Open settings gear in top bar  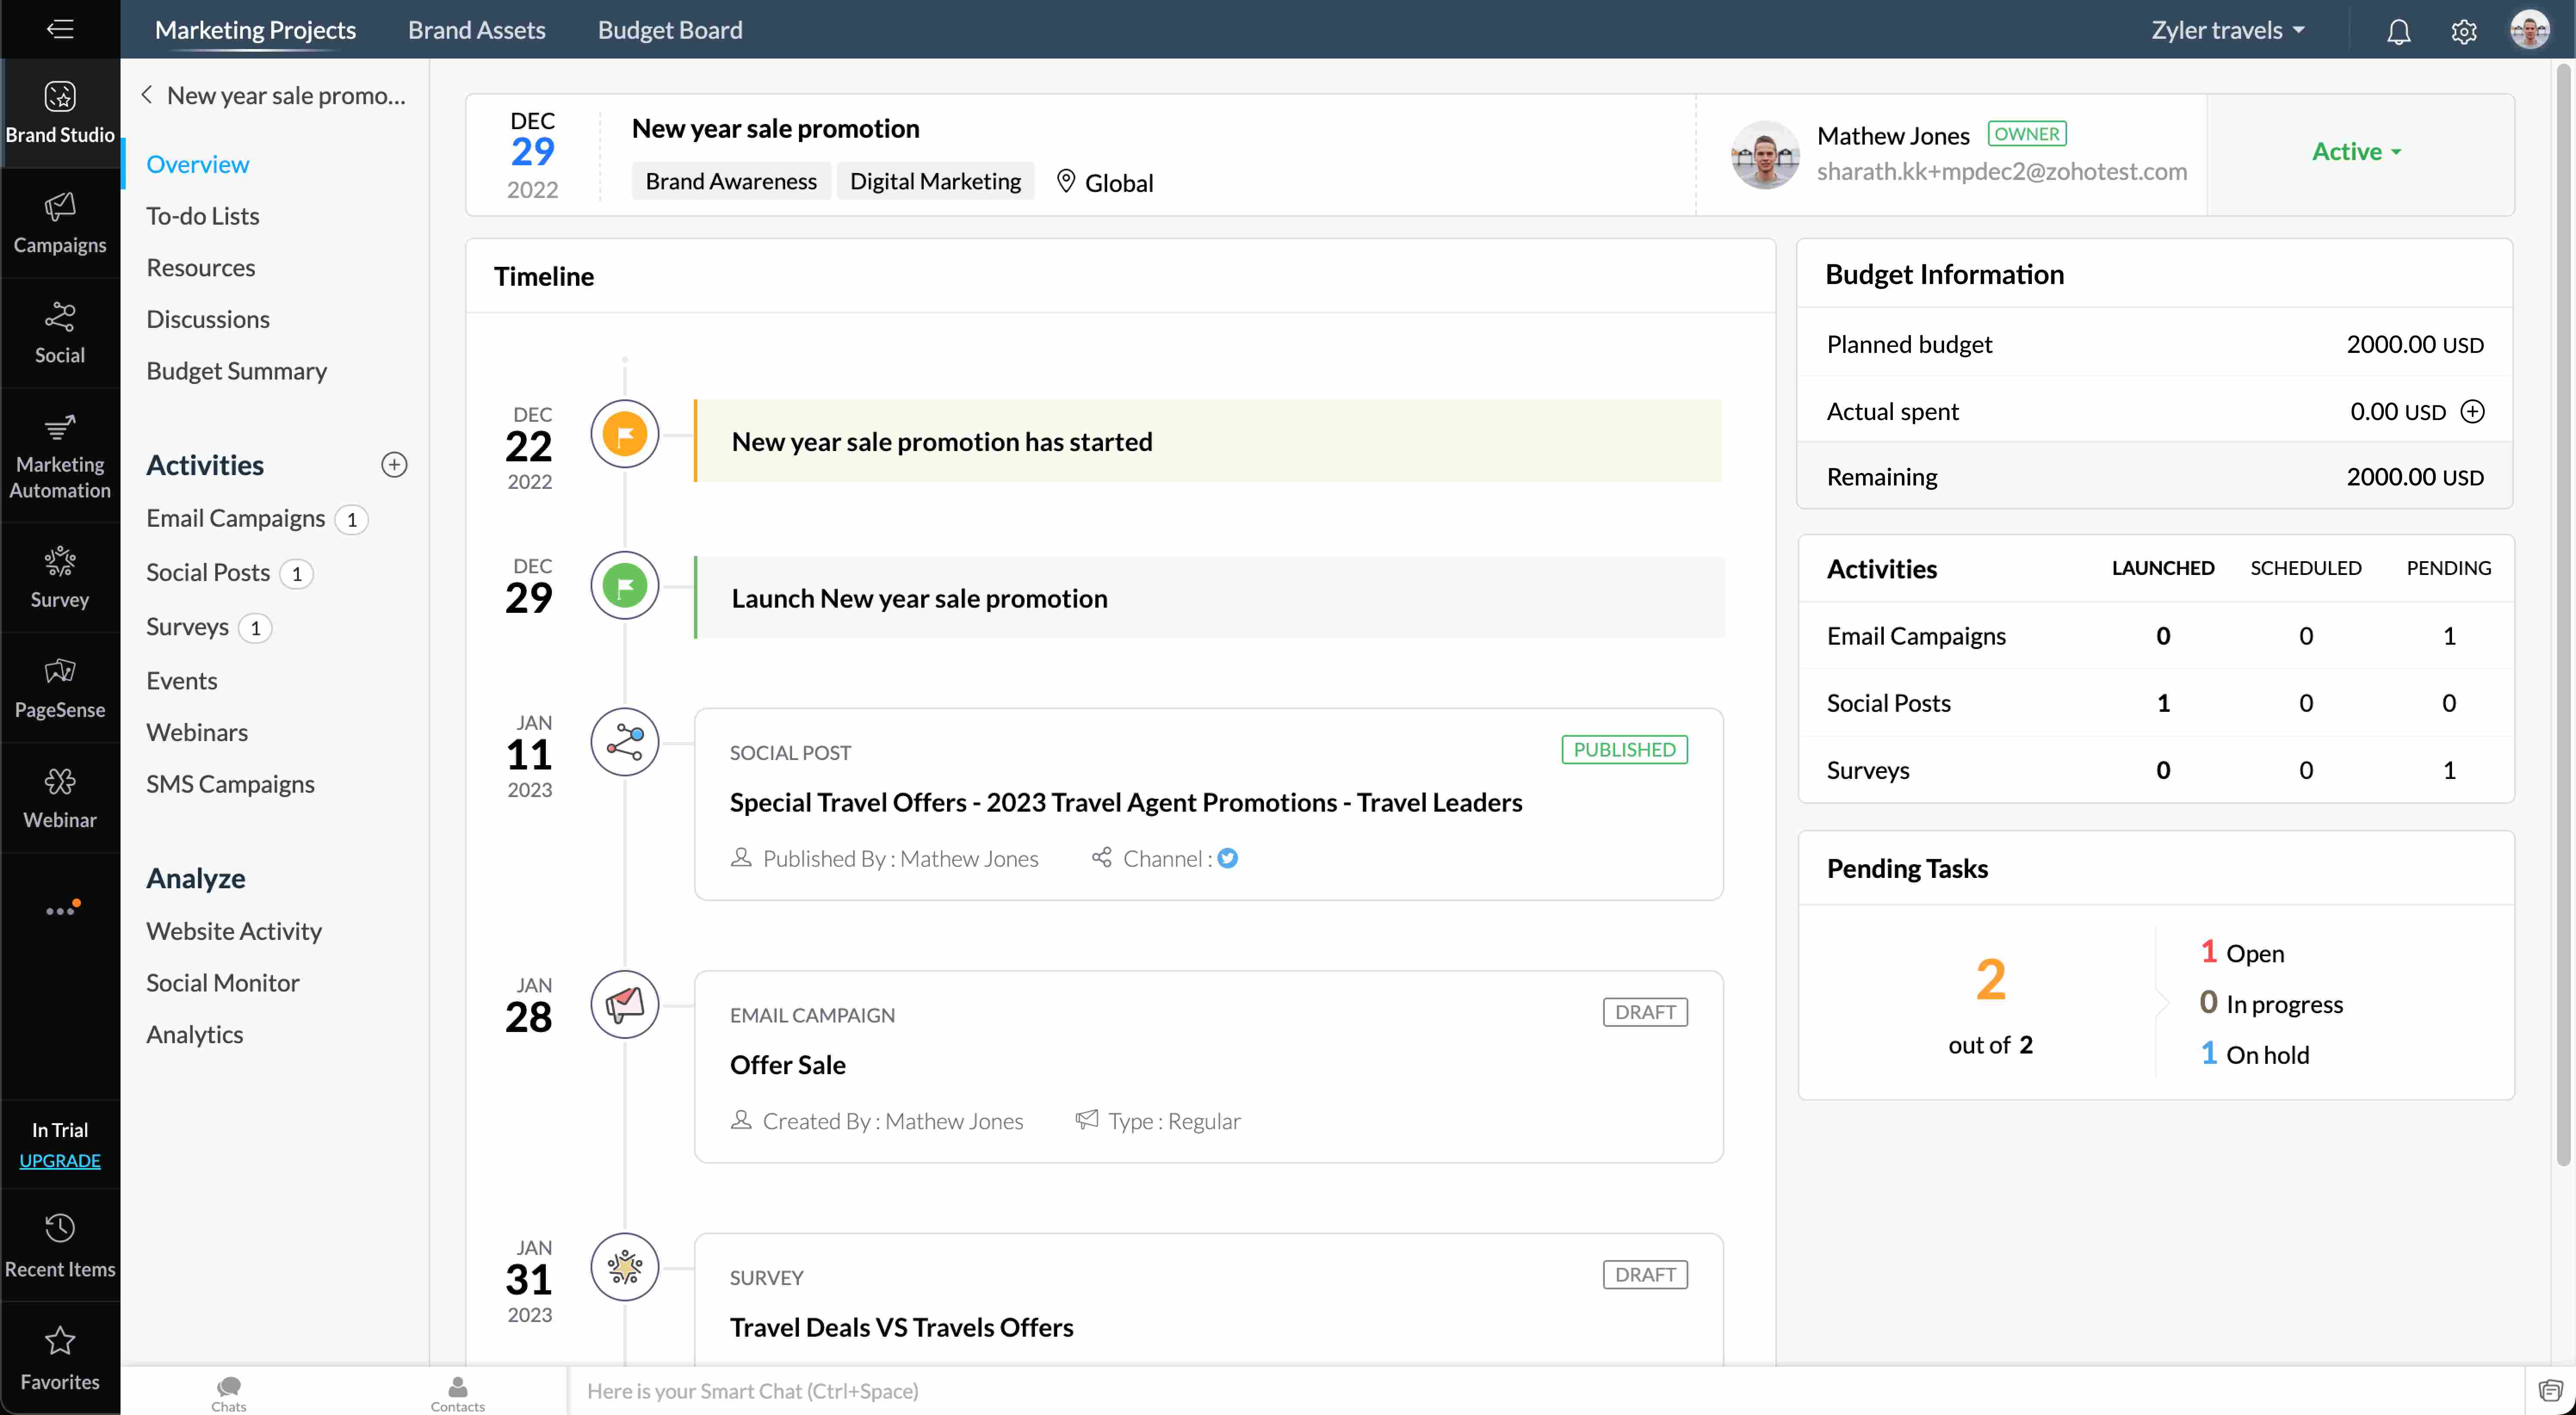2463,32
